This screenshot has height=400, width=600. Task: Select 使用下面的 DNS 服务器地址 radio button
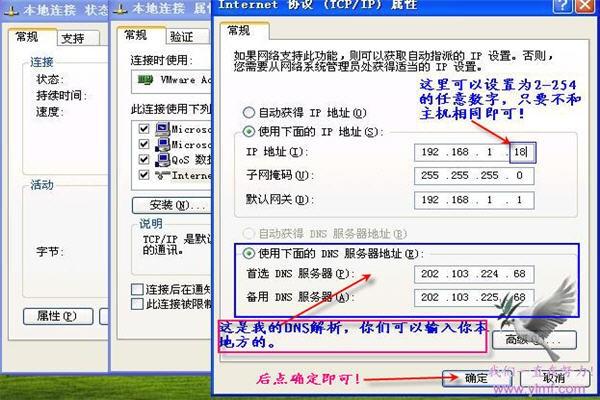click(x=249, y=253)
